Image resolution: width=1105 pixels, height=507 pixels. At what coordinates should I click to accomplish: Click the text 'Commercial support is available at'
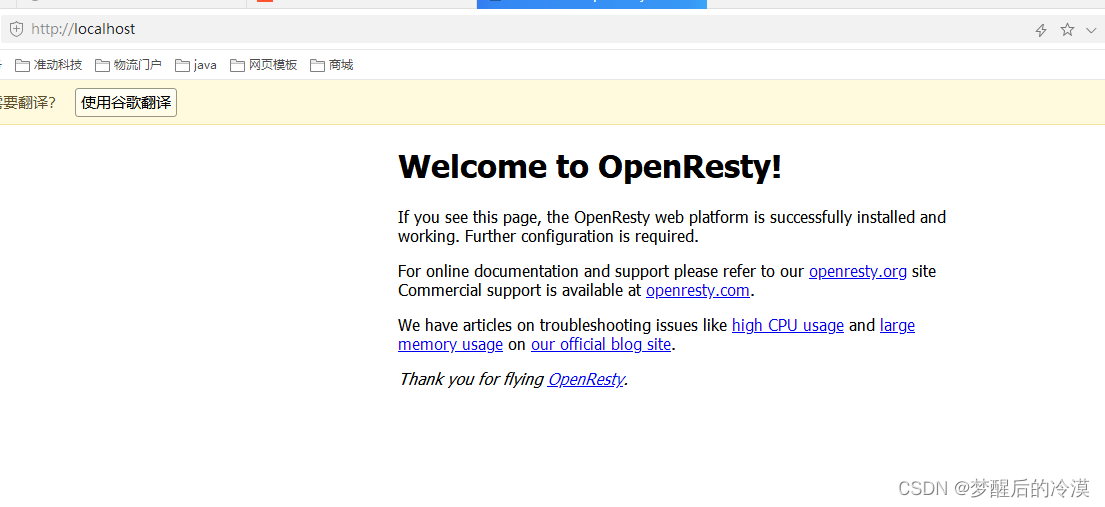[520, 291]
